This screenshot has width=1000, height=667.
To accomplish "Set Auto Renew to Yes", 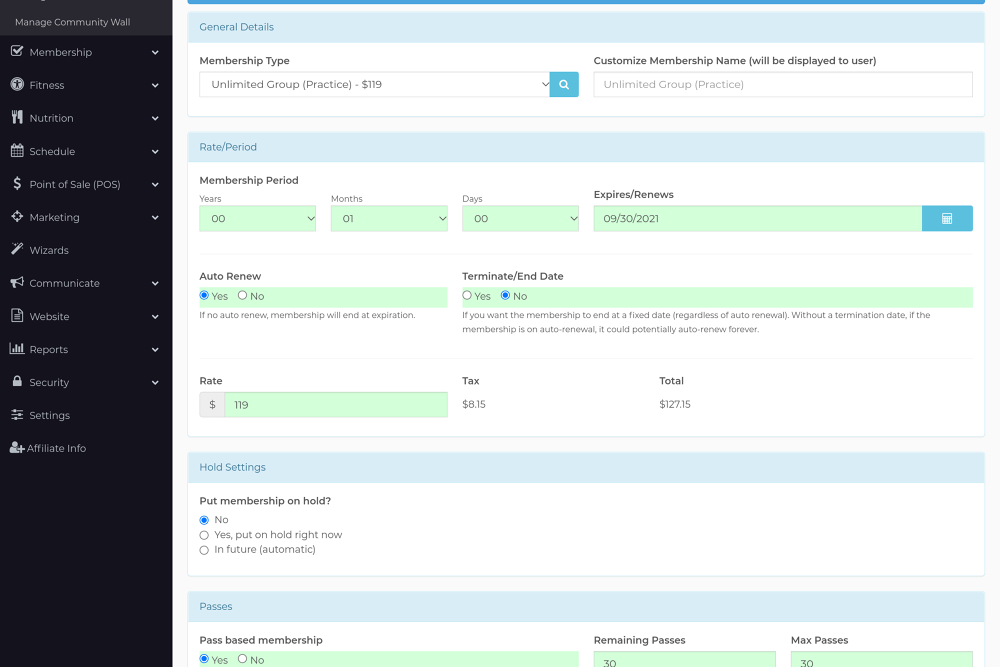I will click(x=204, y=295).
